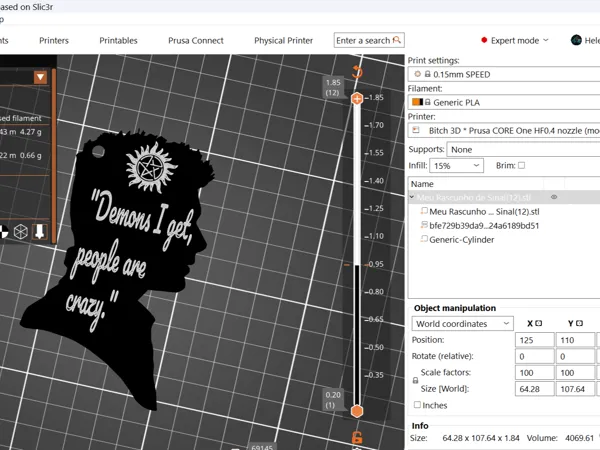
Task: Click the Y axis reset icon
Action: (579, 323)
